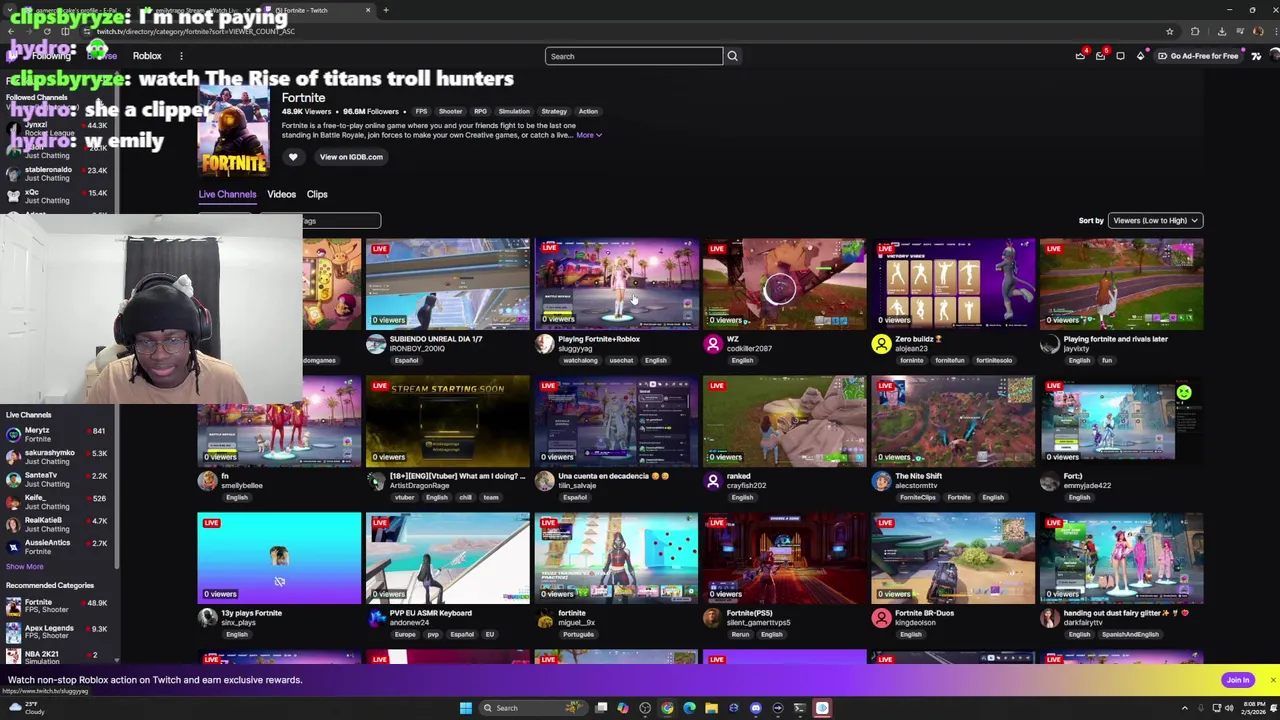Expand the Fortnite description with More

click(x=588, y=135)
